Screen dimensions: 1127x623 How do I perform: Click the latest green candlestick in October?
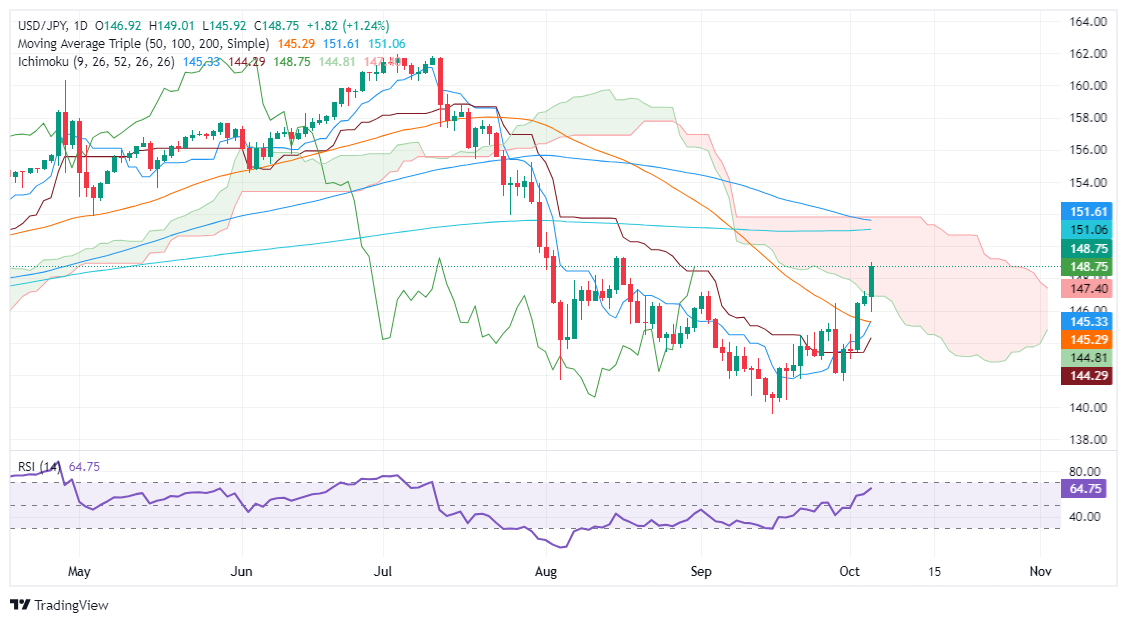(x=872, y=282)
